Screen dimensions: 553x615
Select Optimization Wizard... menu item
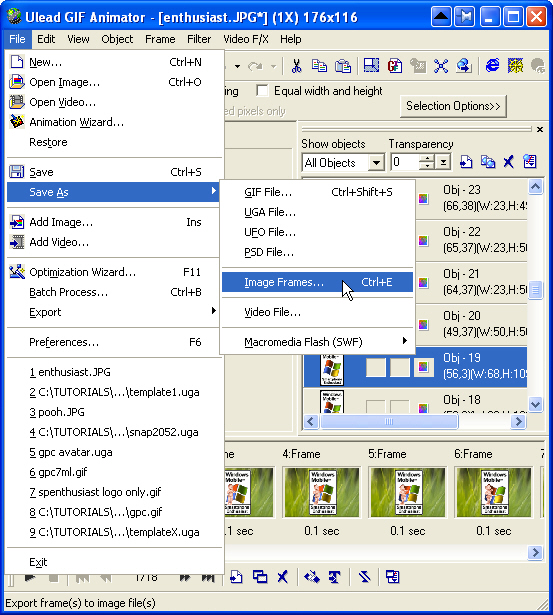(x=113, y=272)
